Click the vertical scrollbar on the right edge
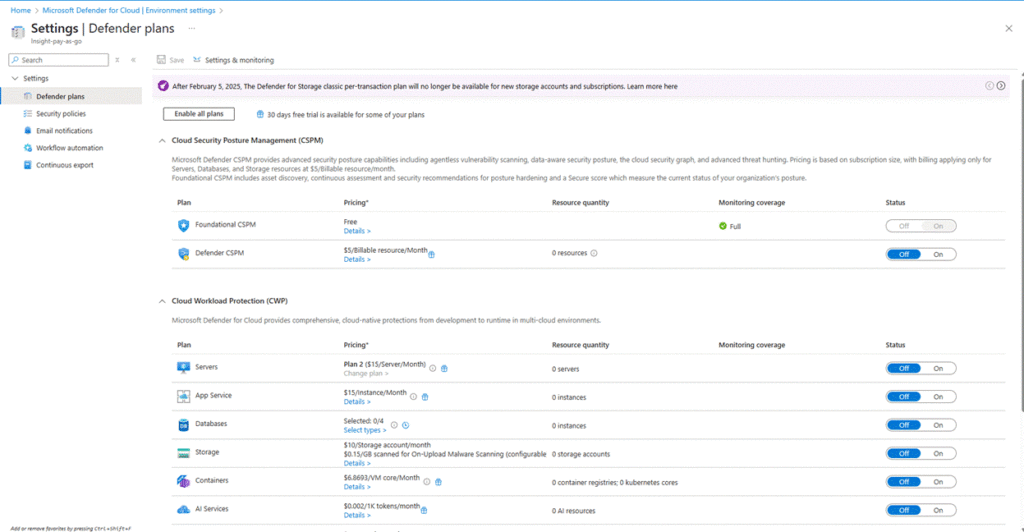Viewport: 1024px width, 532px height. point(1019,250)
